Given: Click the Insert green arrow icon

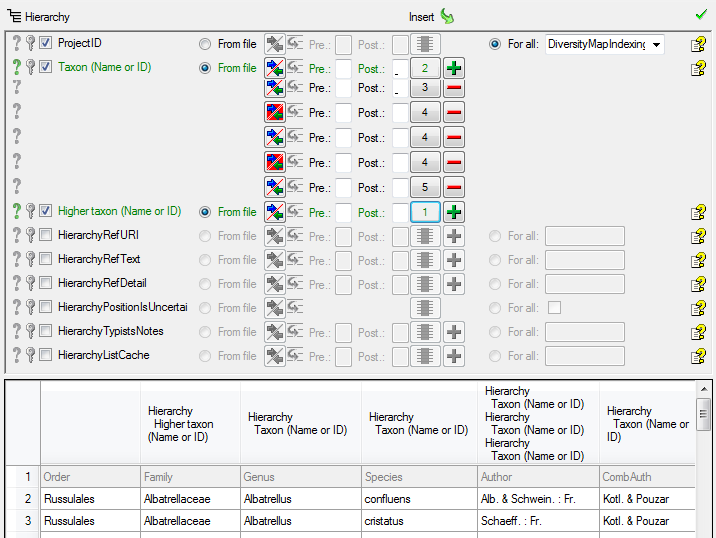Looking at the screenshot, I should click(x=447, y=16).
